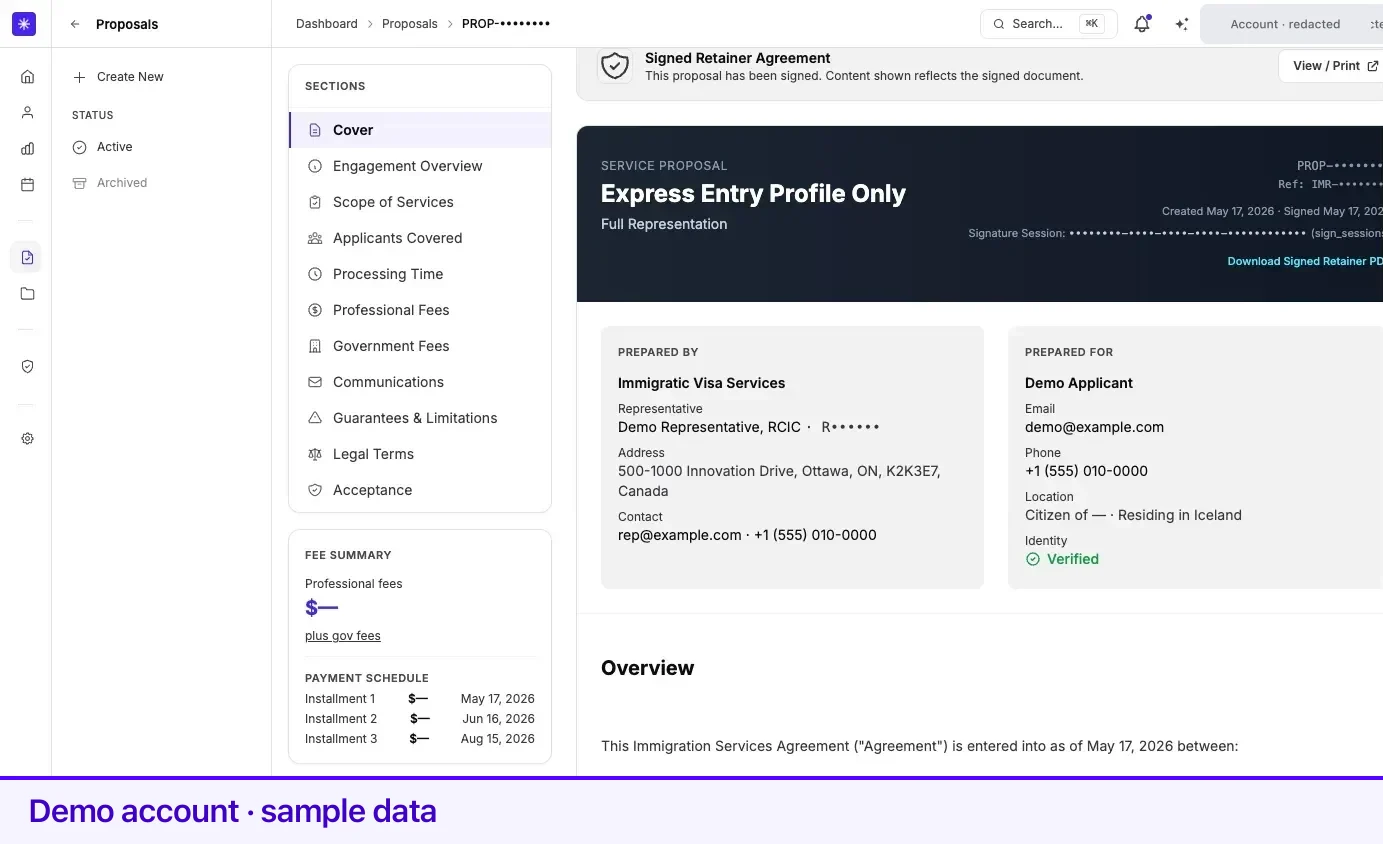Click the Archived box icon
This screenshot has height=844, width=1383.
coord(79,183)
